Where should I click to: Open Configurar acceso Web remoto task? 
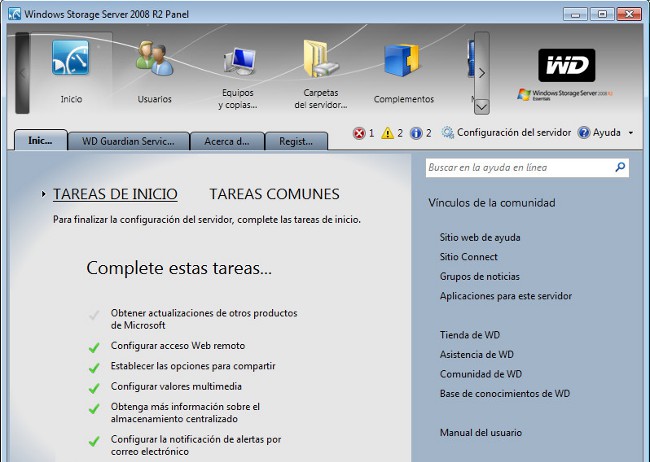click(178, 345)
